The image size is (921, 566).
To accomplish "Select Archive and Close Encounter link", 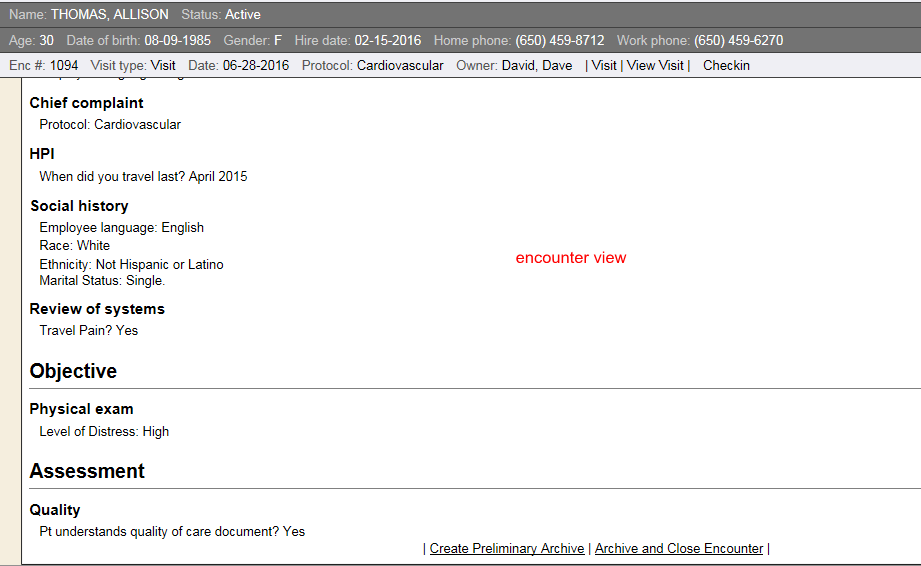I will click(679, 548).
